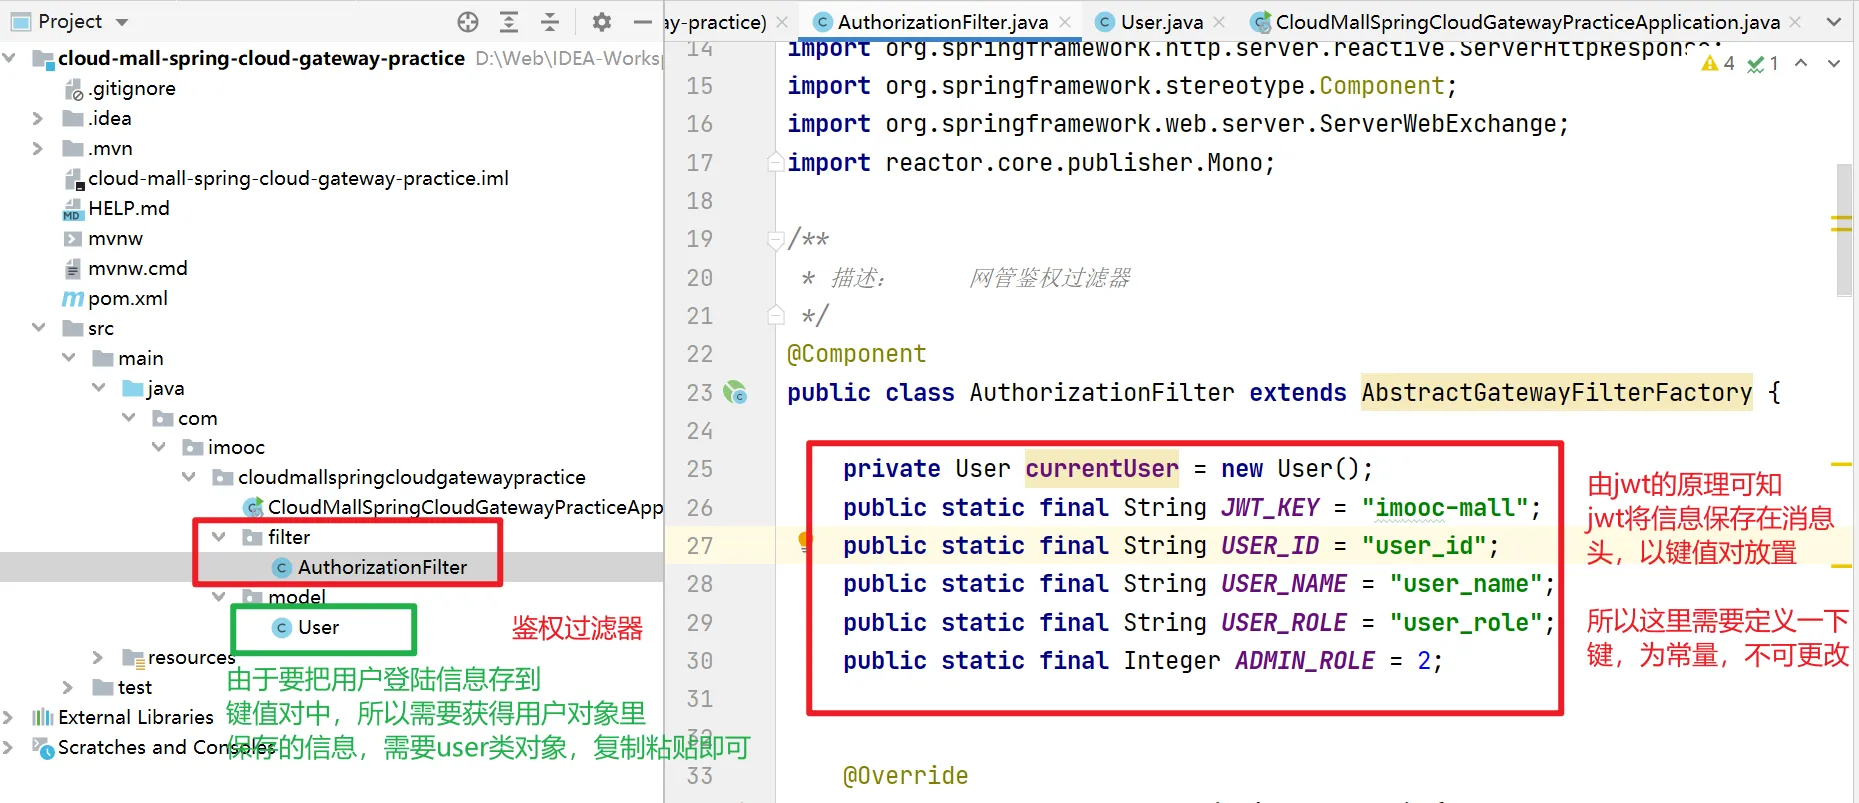
Task: Collapse the cloud-mall-spring-cloud-gateway-practice root node
Action: click(x=10, y=58)
